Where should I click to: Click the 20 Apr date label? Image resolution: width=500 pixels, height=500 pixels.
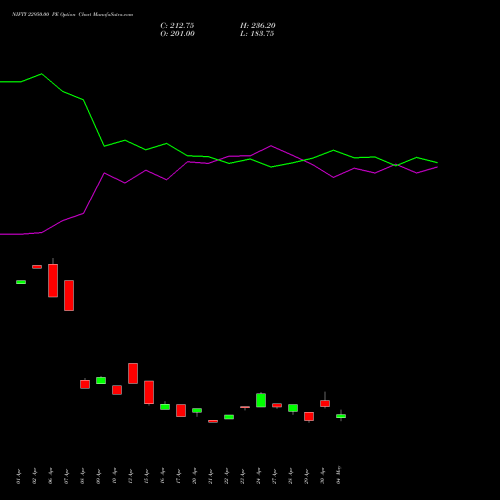pos(194,476)
